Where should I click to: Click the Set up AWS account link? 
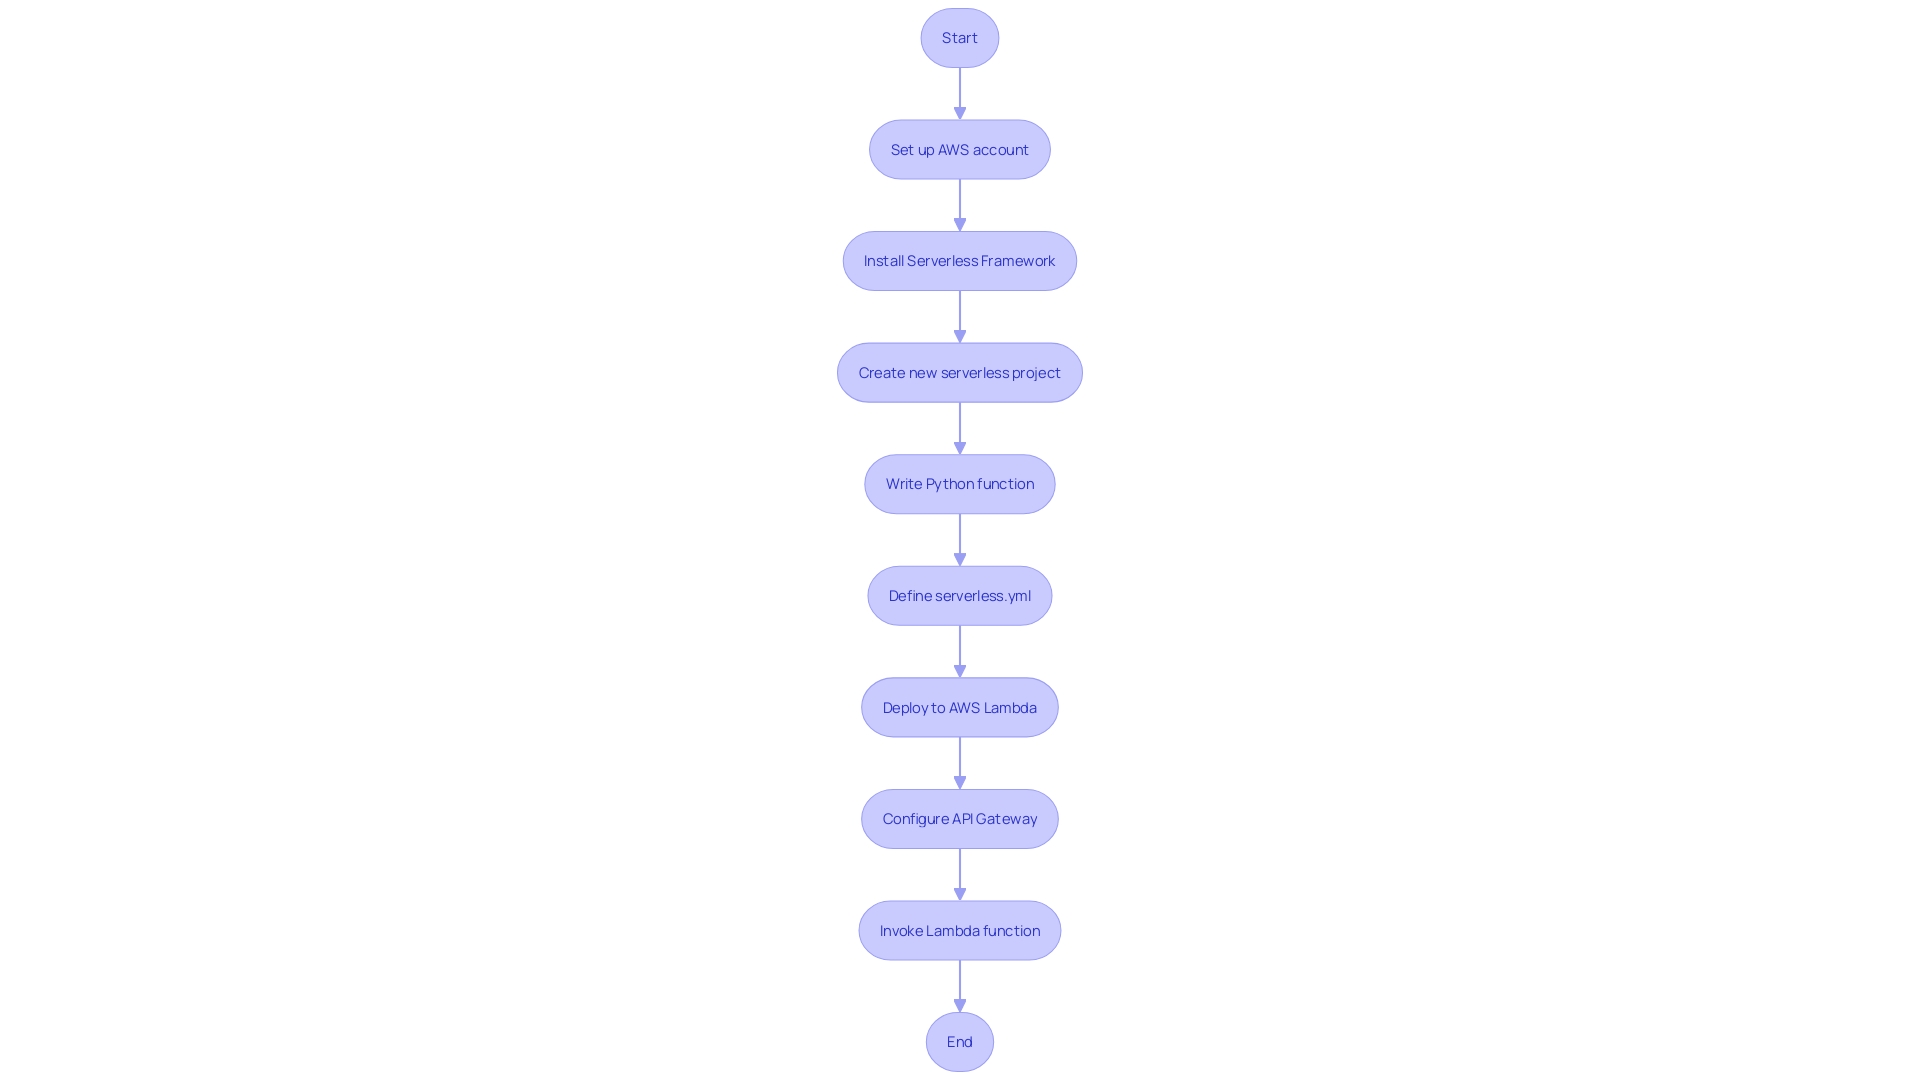tap(960, 149)
